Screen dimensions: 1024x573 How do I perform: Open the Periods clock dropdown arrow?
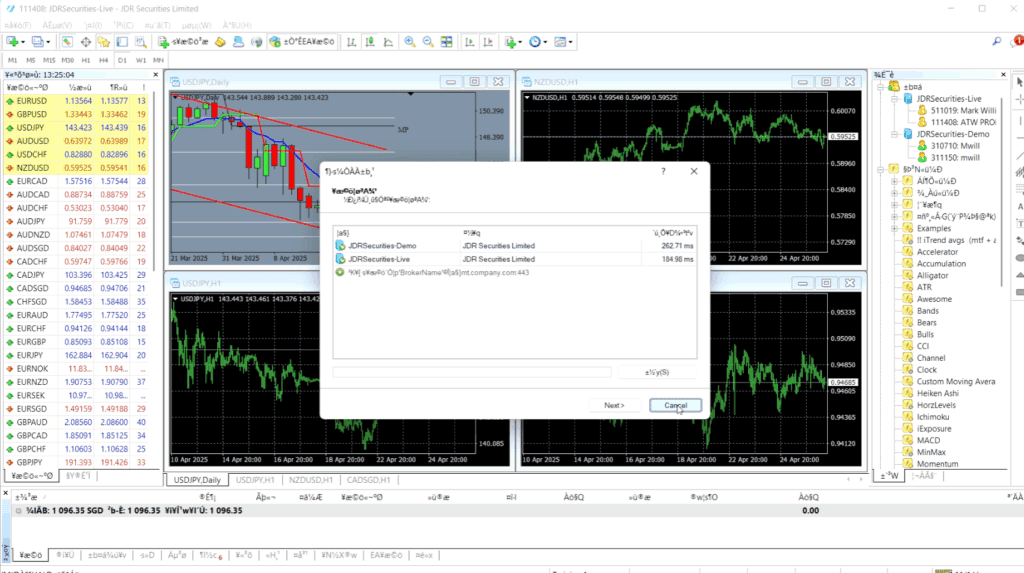545,42
